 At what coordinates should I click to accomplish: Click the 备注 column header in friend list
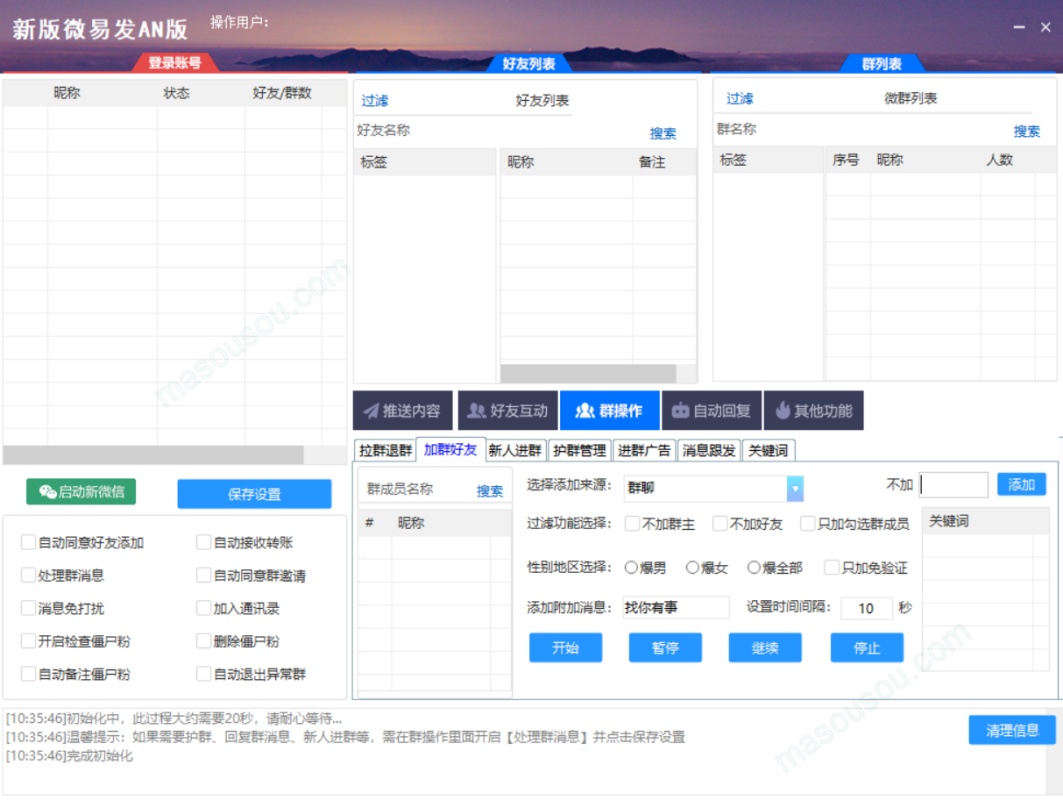[651, 162]
